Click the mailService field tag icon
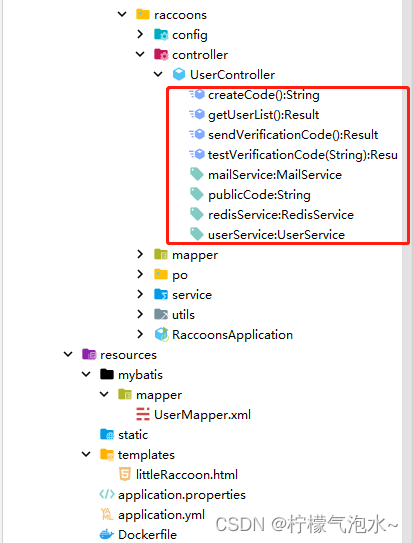Screen dimensions: 413x543 [197, 174]
